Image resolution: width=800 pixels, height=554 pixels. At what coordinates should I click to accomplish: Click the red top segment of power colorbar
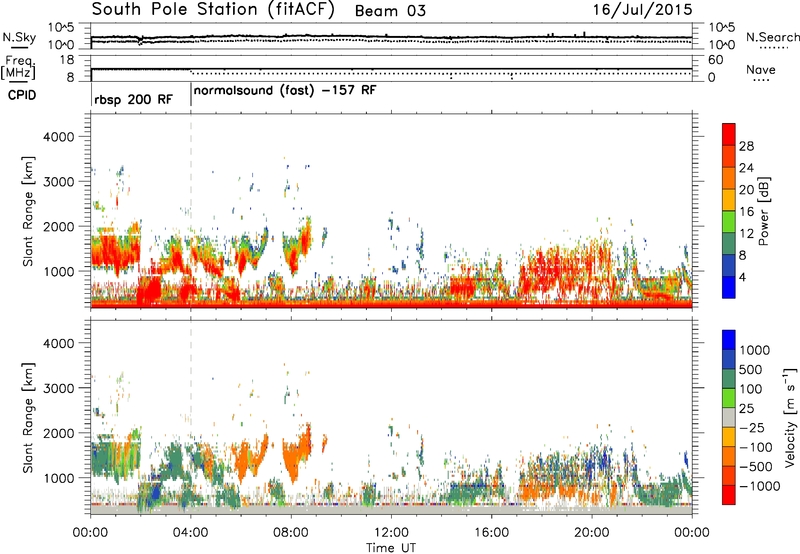point(729,134)
